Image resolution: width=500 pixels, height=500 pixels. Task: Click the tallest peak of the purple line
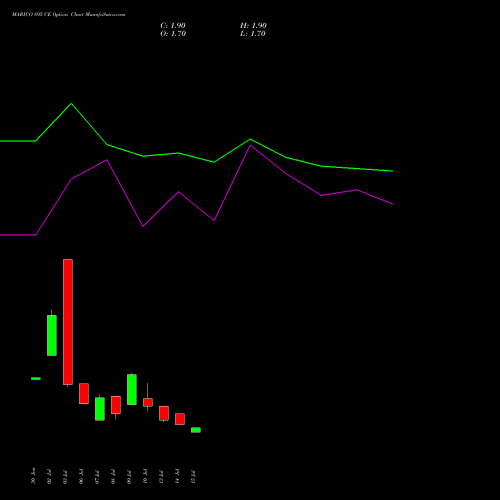pos(250,145)
